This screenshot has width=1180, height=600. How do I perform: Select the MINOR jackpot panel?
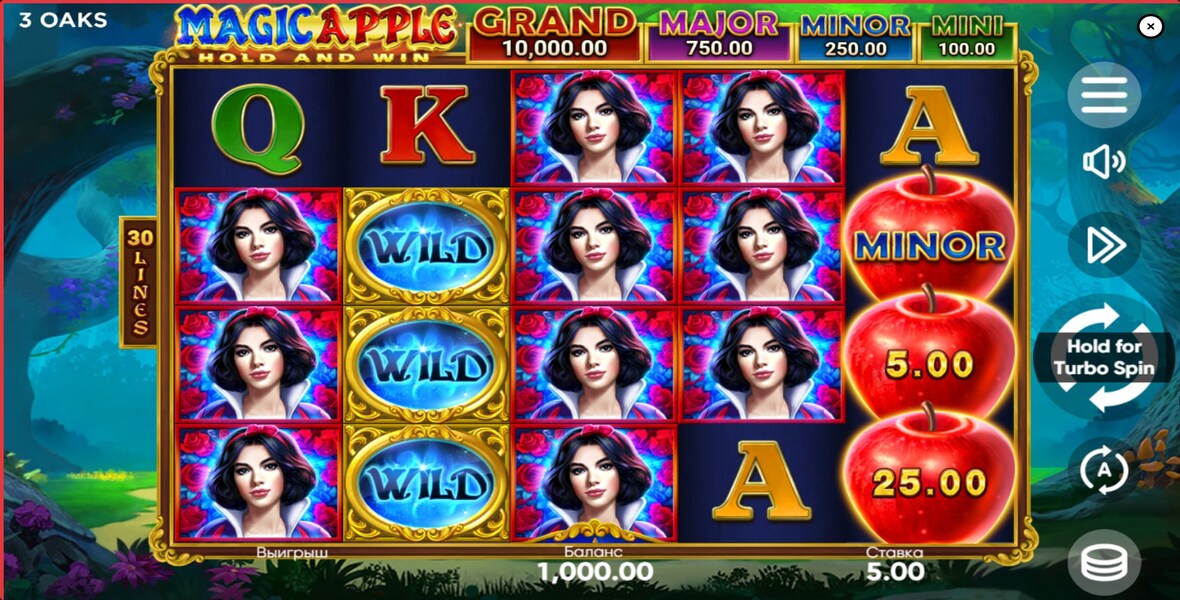(x=855, y=36)
